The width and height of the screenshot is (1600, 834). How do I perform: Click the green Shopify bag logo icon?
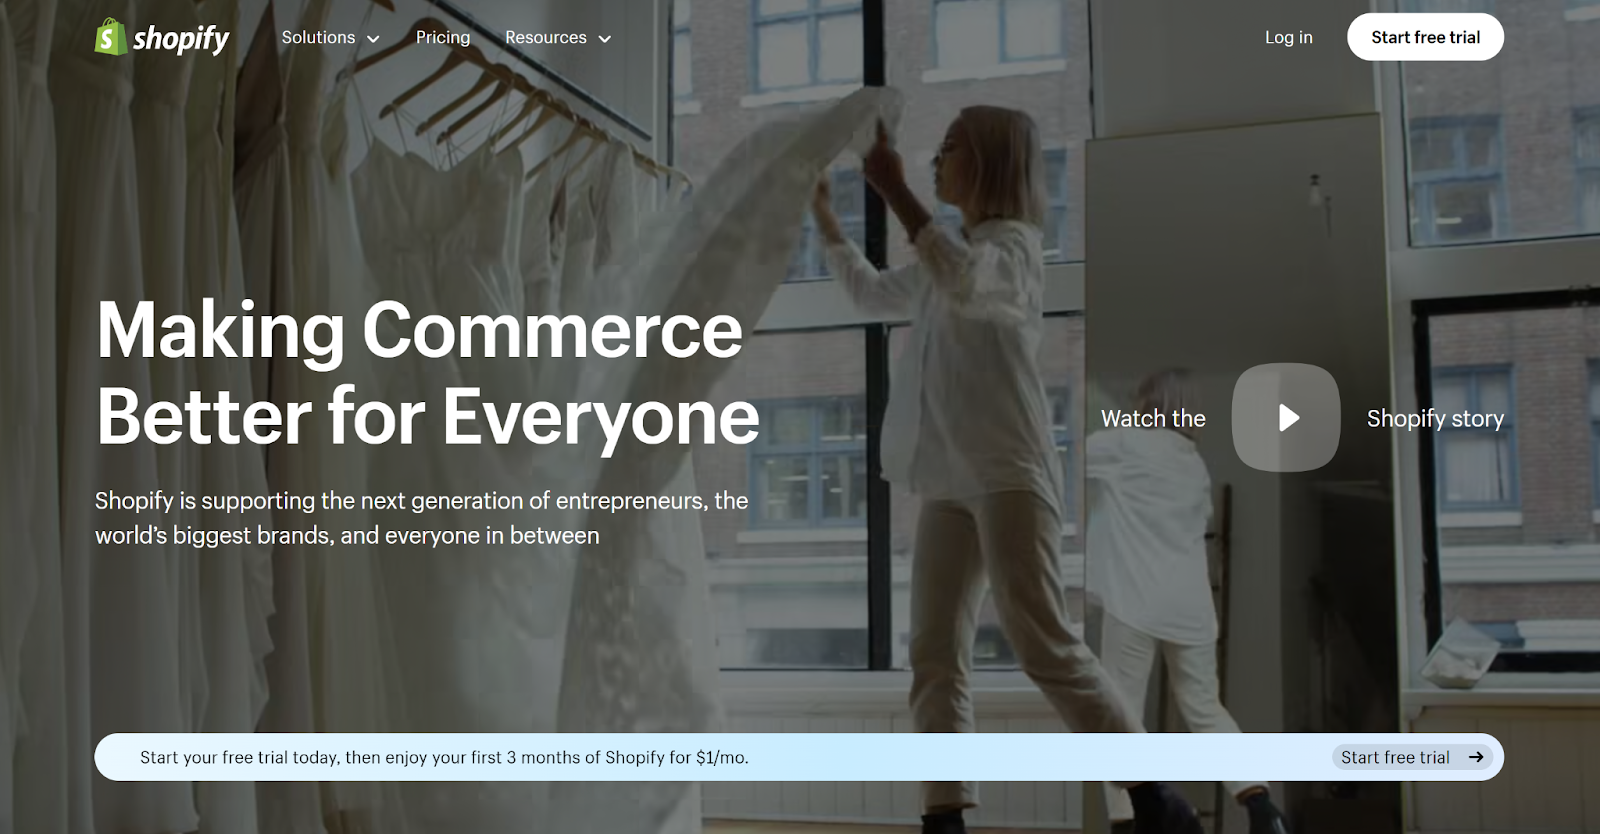click(x=110, y=37)
